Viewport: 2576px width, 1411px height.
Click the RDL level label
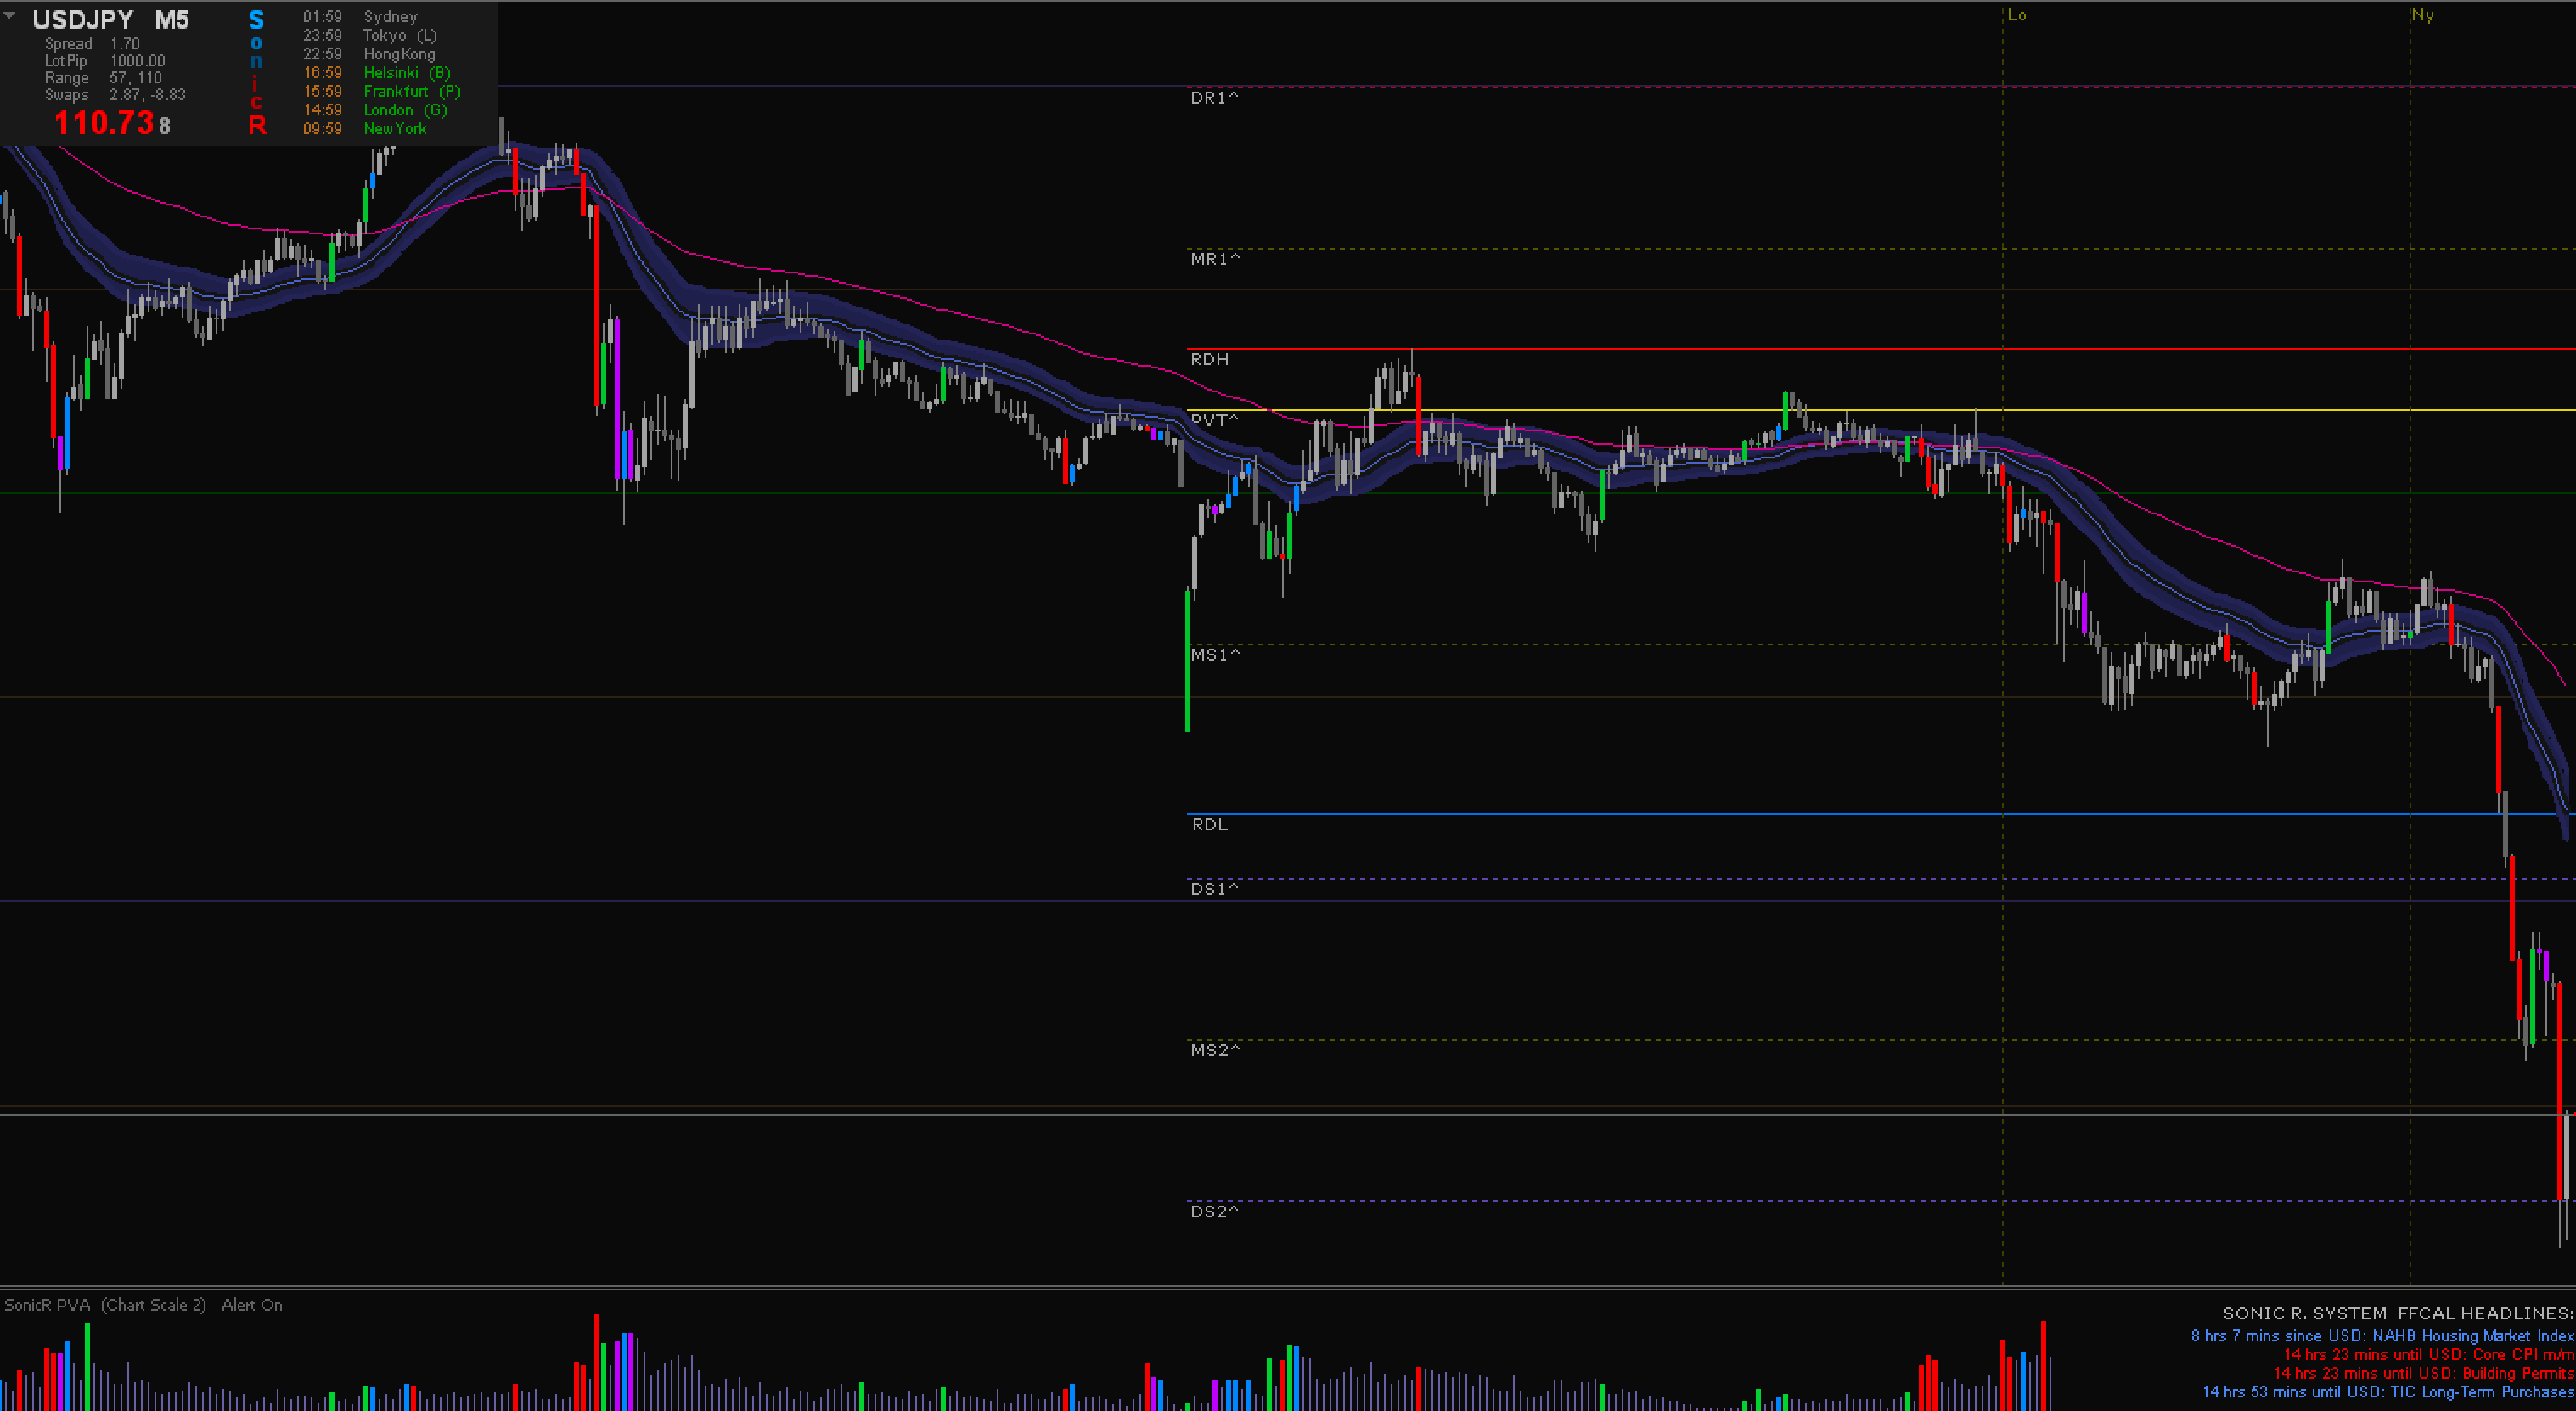pos(1209,824)
